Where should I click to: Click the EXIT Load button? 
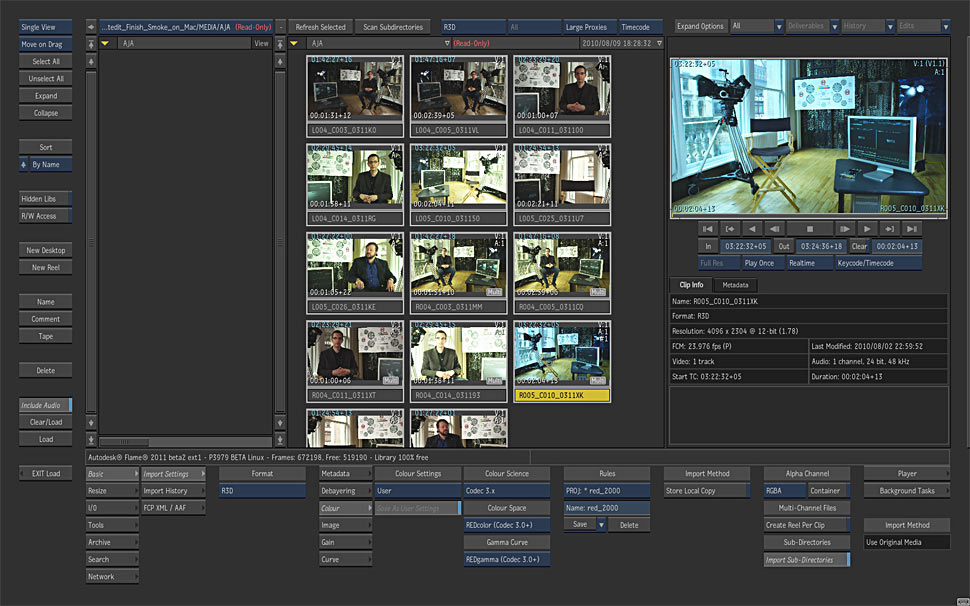[45, 474]
